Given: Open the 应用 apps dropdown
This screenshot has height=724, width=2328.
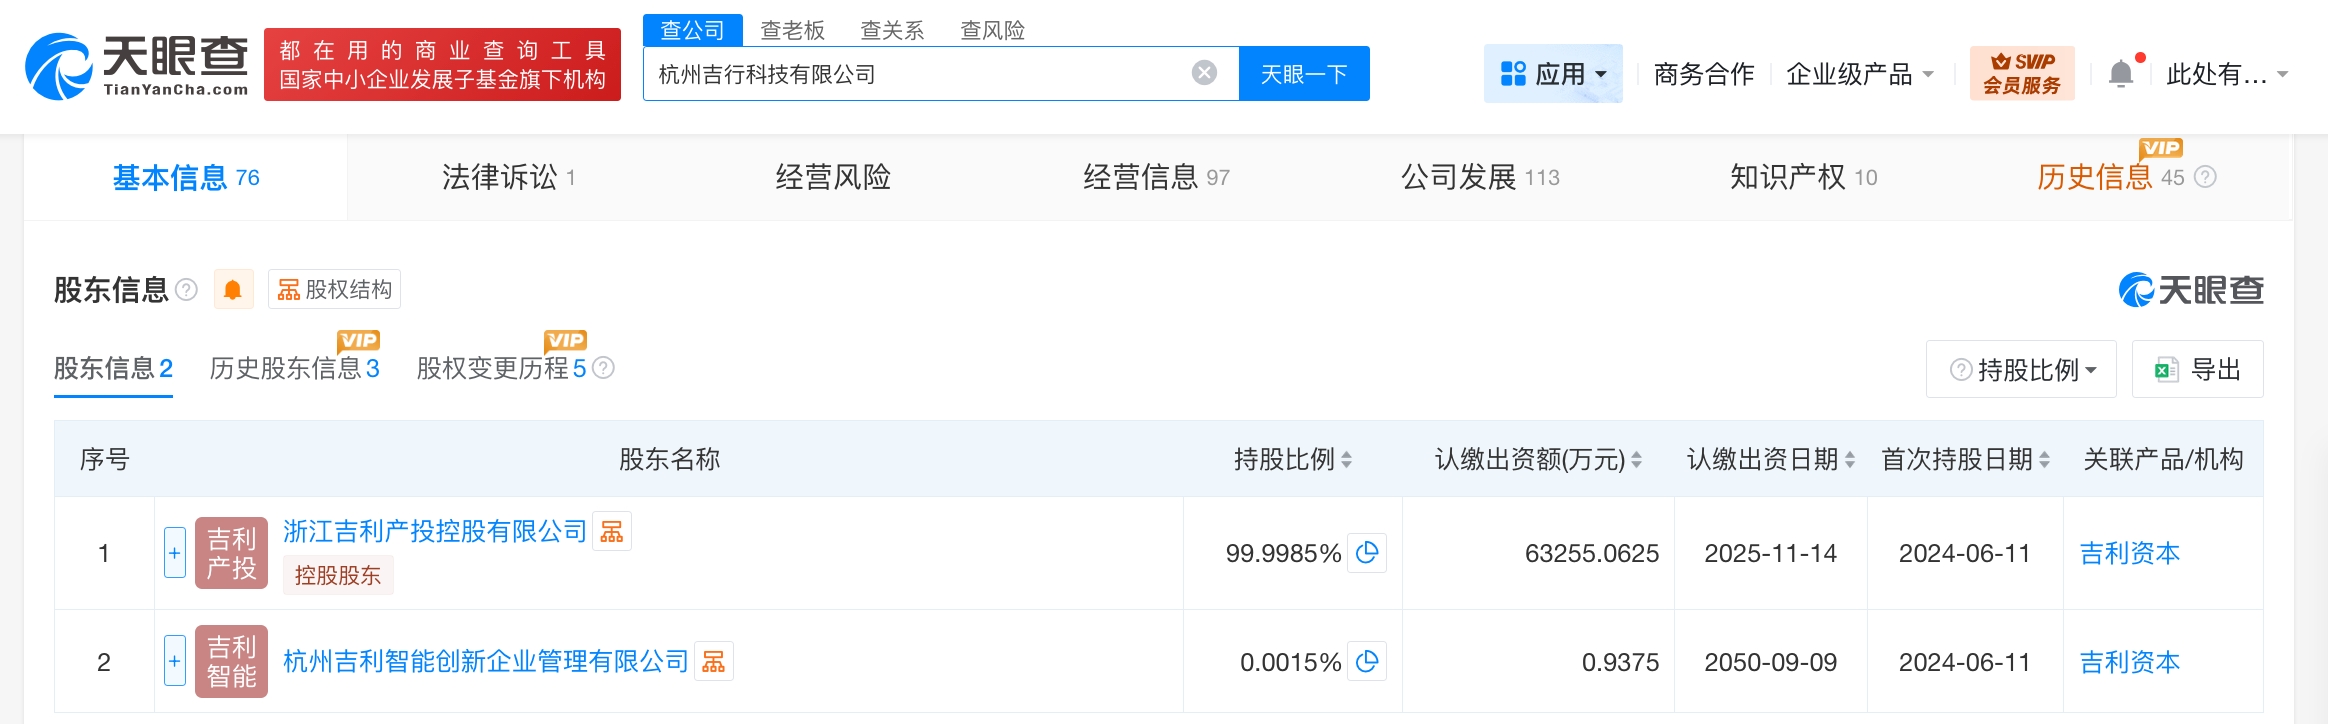Looking at the screenshot, I should (1553, 74).
